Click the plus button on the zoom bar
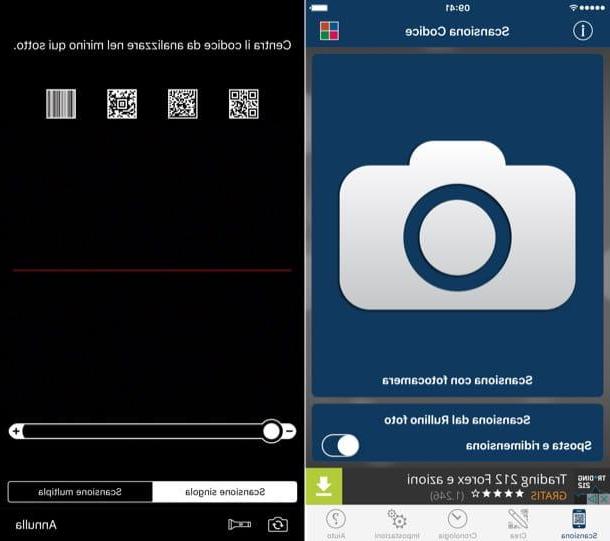610x541 pixels. [x=16, y=431]
